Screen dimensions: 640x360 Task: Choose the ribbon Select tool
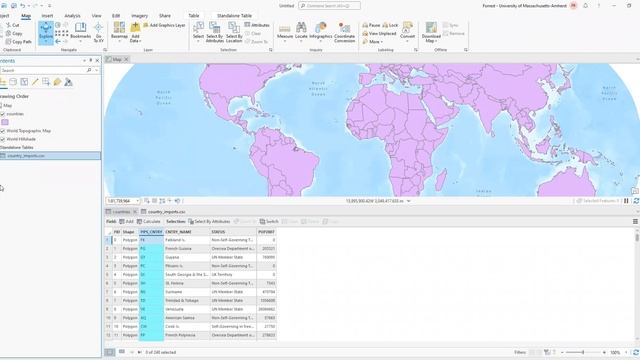pyautogui.click(x=198, y=32)
